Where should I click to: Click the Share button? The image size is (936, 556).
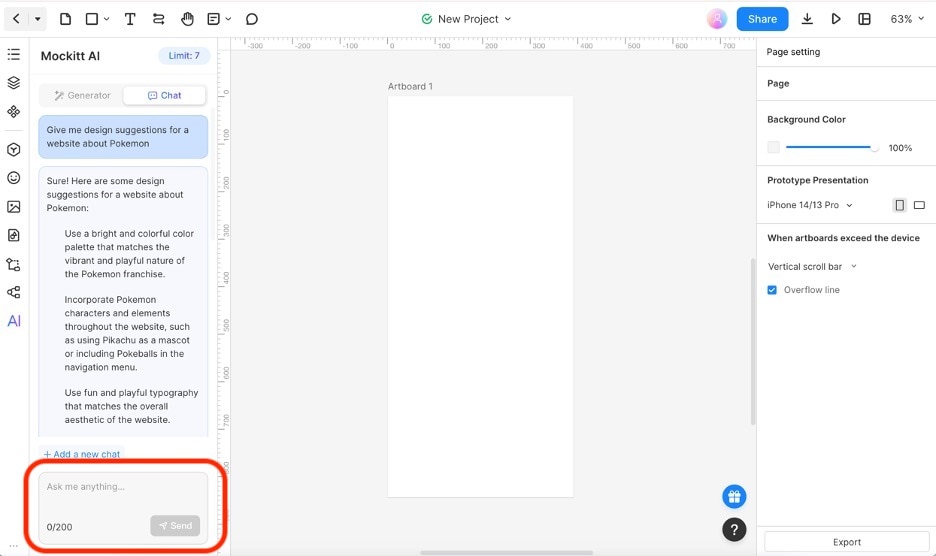(762, 19)
